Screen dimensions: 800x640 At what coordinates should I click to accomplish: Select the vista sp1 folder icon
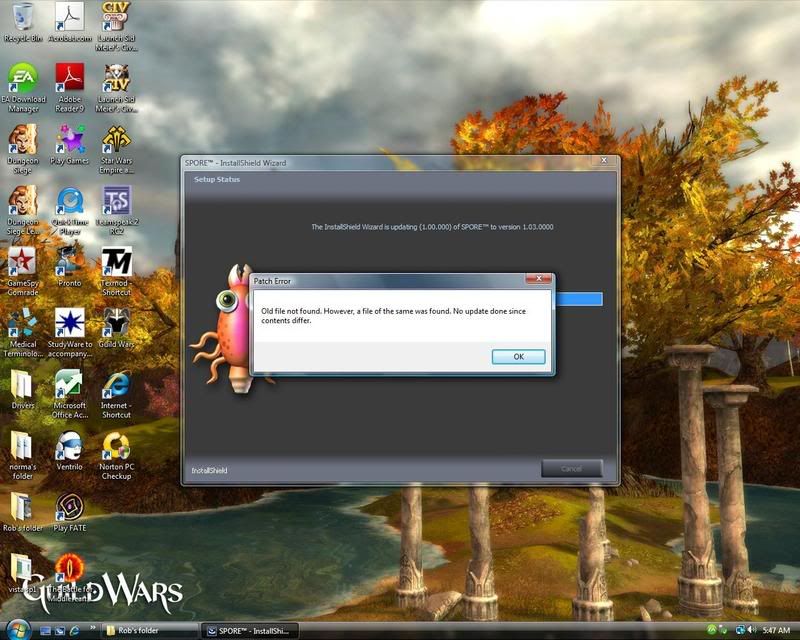[x=23, y=574]
